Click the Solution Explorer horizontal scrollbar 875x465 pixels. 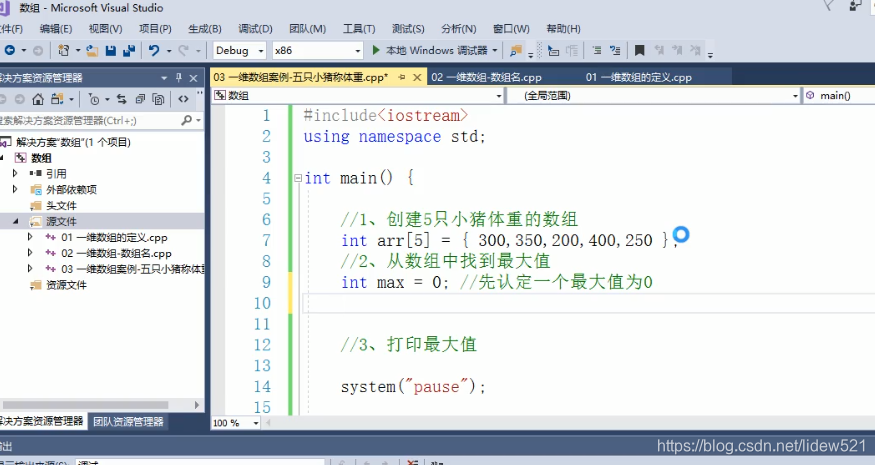click(x=85, y=405)
